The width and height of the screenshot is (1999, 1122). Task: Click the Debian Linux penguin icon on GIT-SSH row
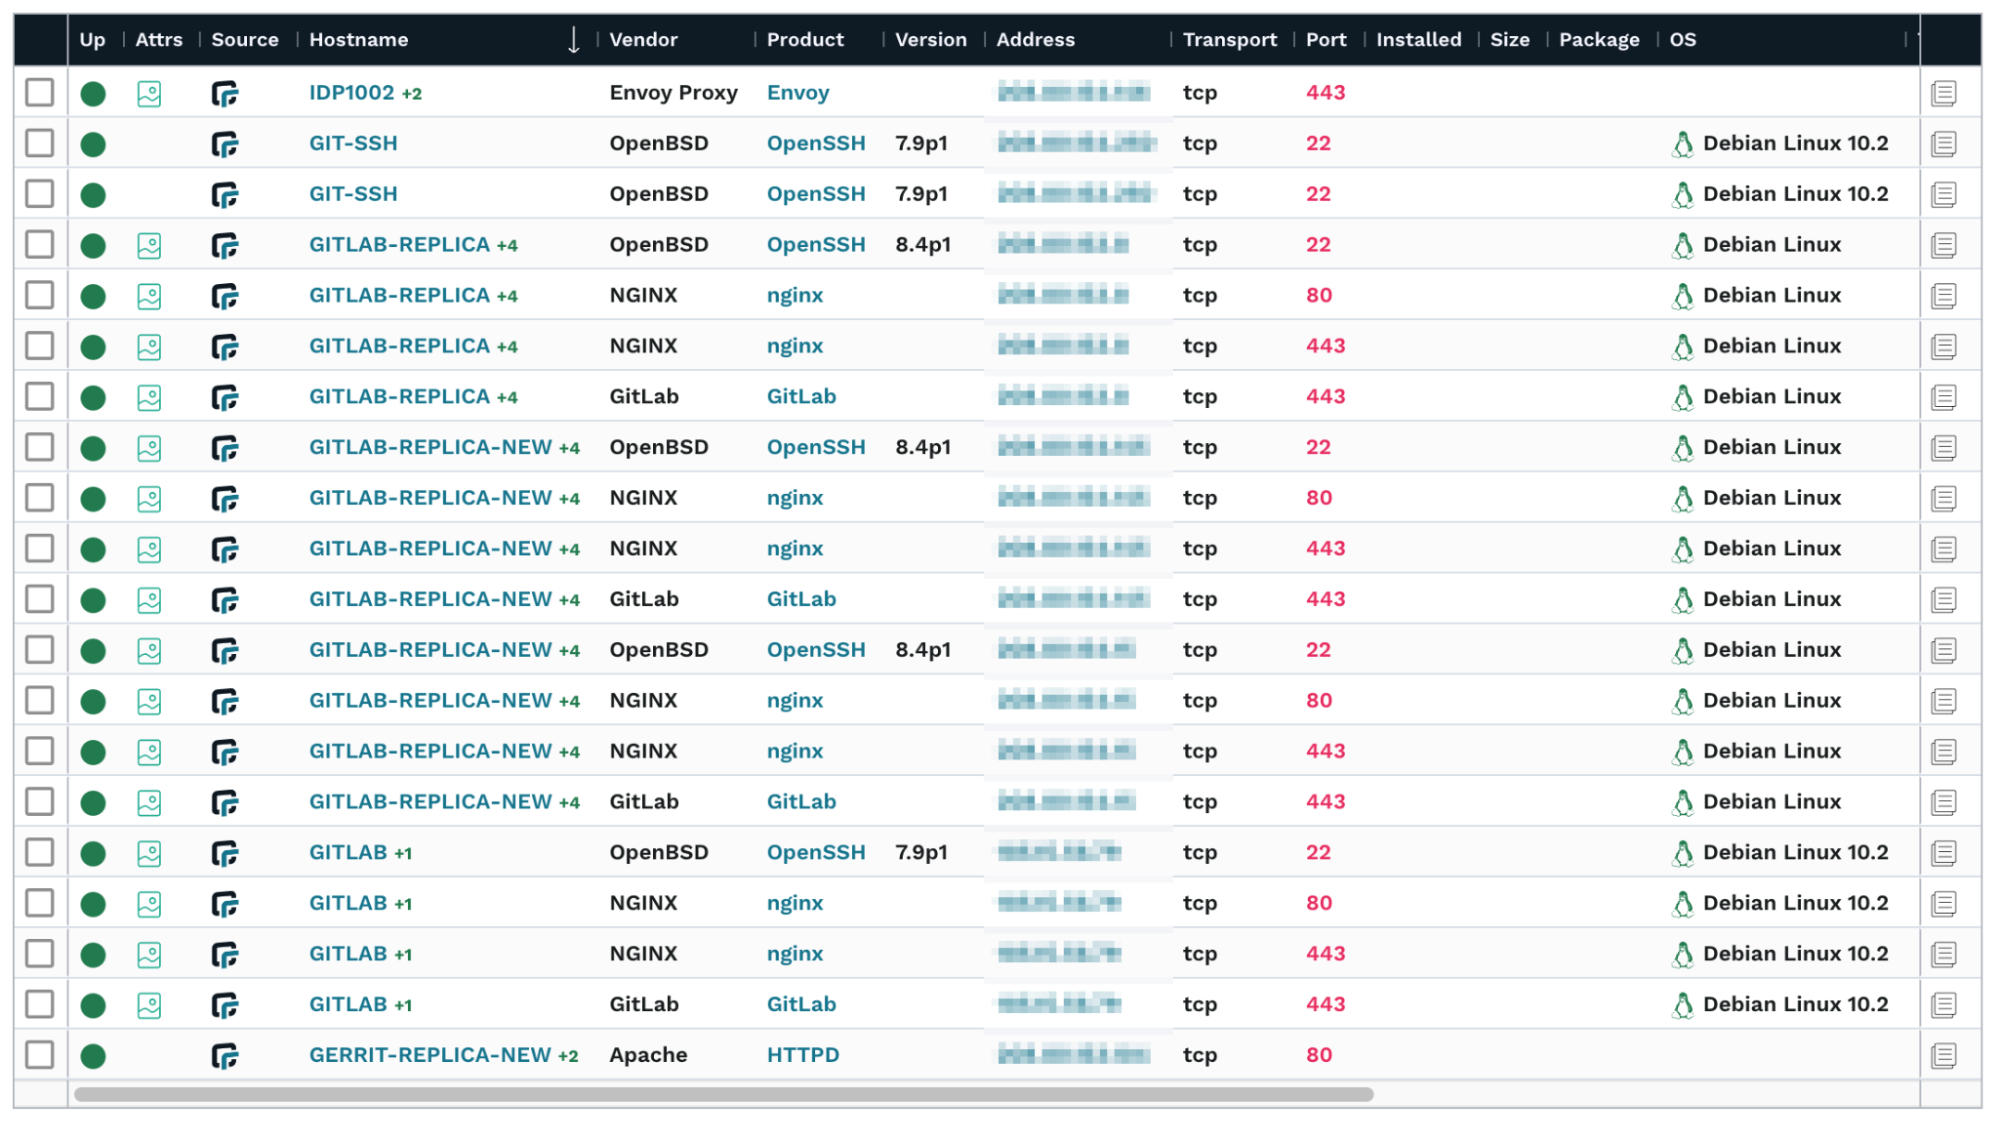click(x=1684, y=143)
